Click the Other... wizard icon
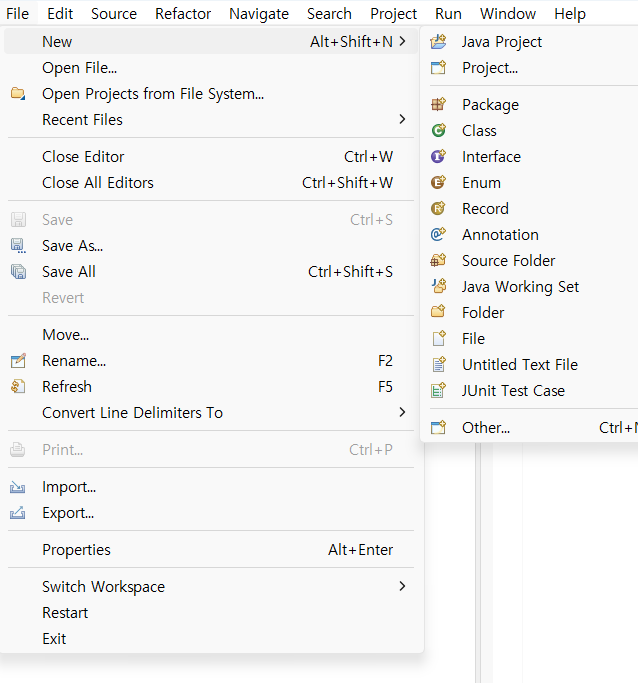The width and height of the screenshot is (638, 683). [x=439, y=428]
